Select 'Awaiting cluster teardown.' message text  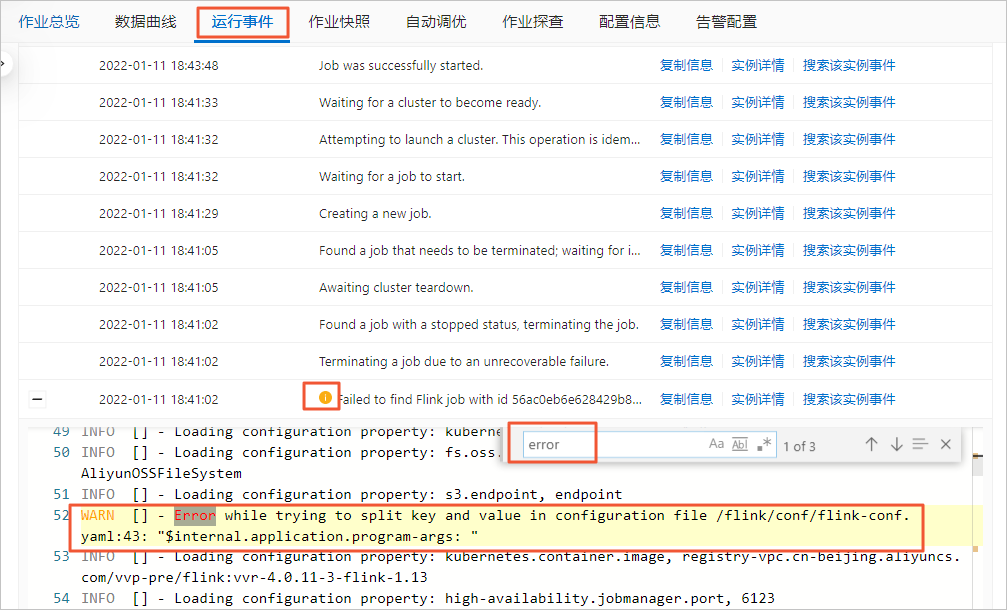[x=396, y=288]
